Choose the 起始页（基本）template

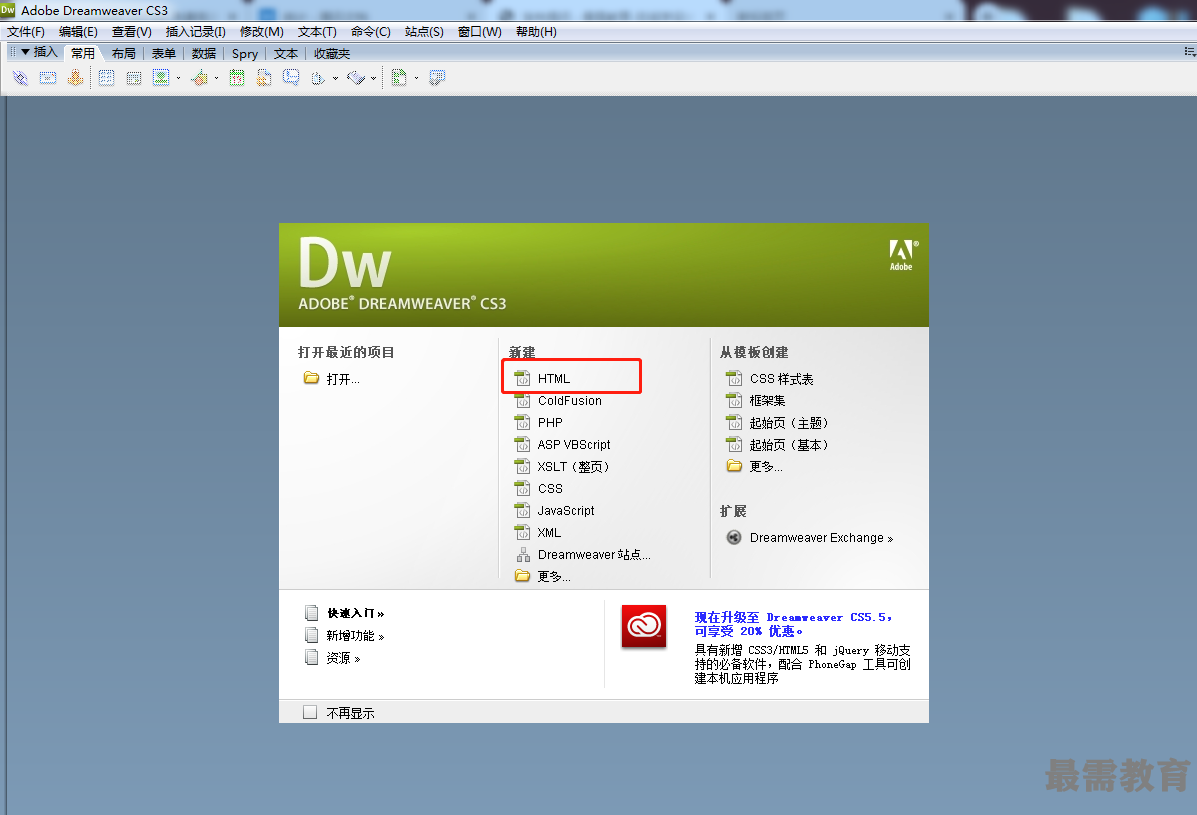[x=789, y=445]
